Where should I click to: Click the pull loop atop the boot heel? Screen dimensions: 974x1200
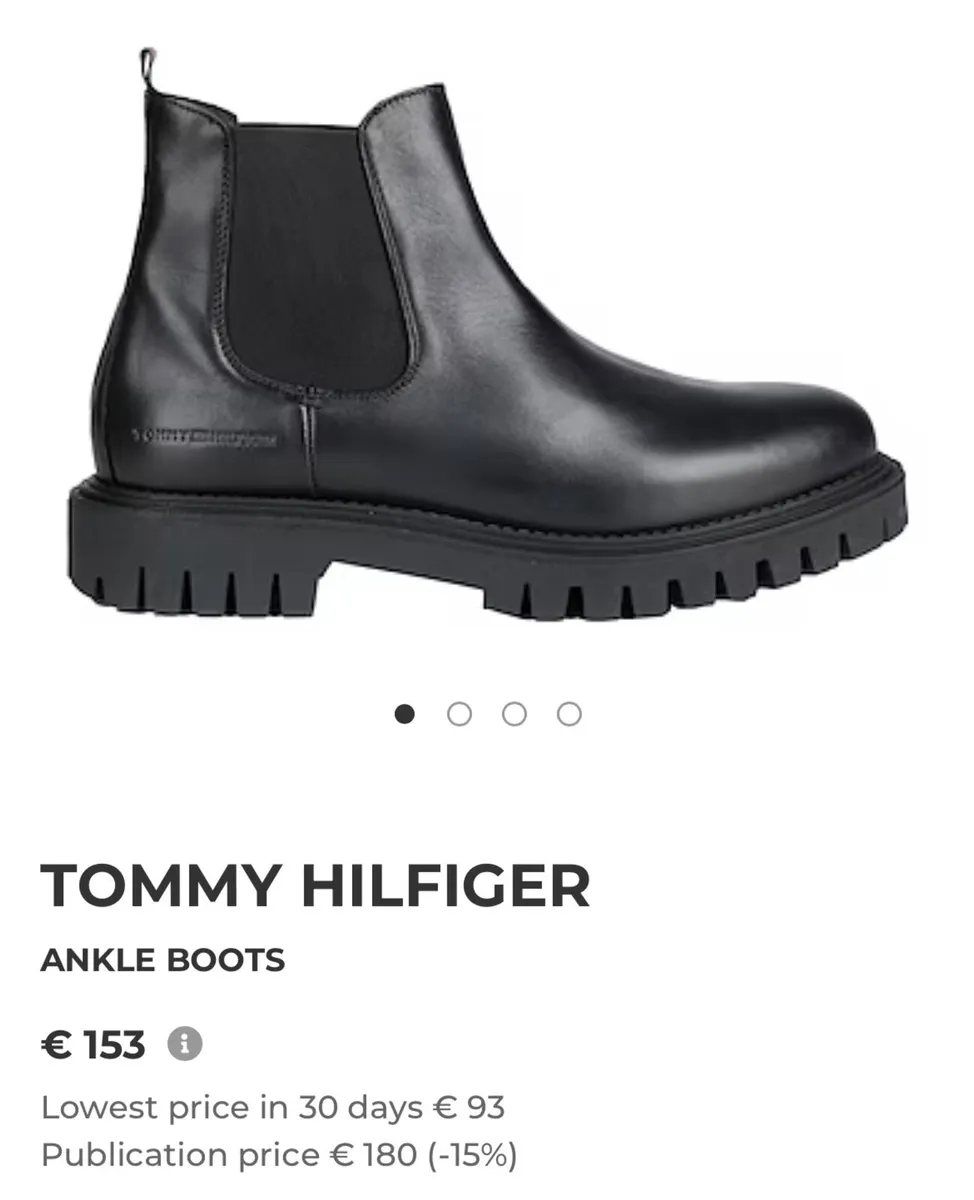tap(148, 68)
